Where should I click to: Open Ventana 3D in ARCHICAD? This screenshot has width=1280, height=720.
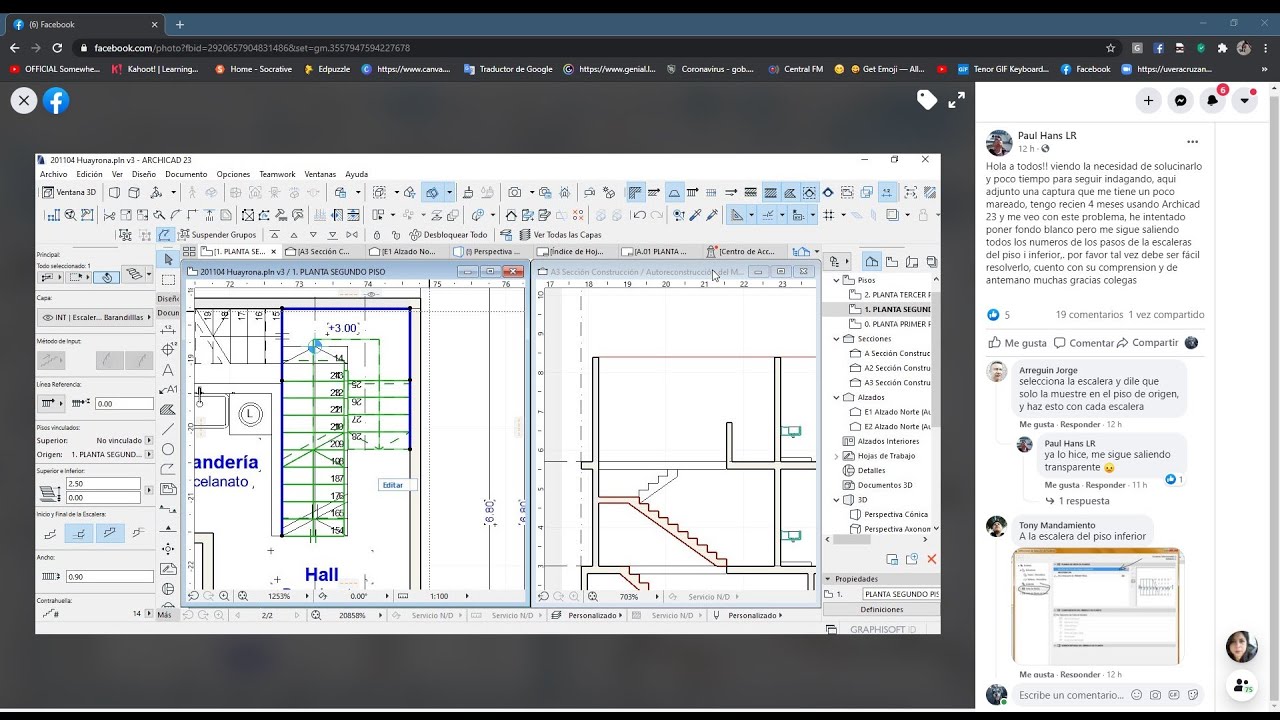coord(69,192)
